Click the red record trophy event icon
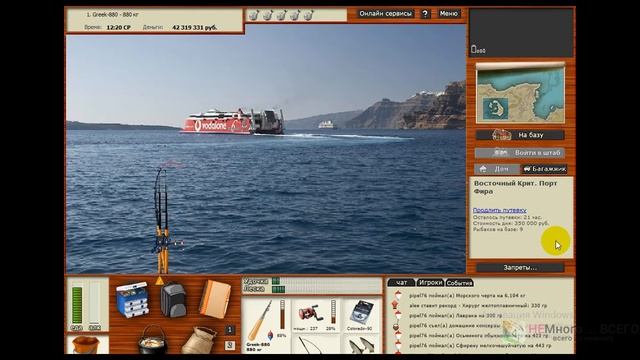This screenshot has height=360, width=640. (x=394, y=304)
